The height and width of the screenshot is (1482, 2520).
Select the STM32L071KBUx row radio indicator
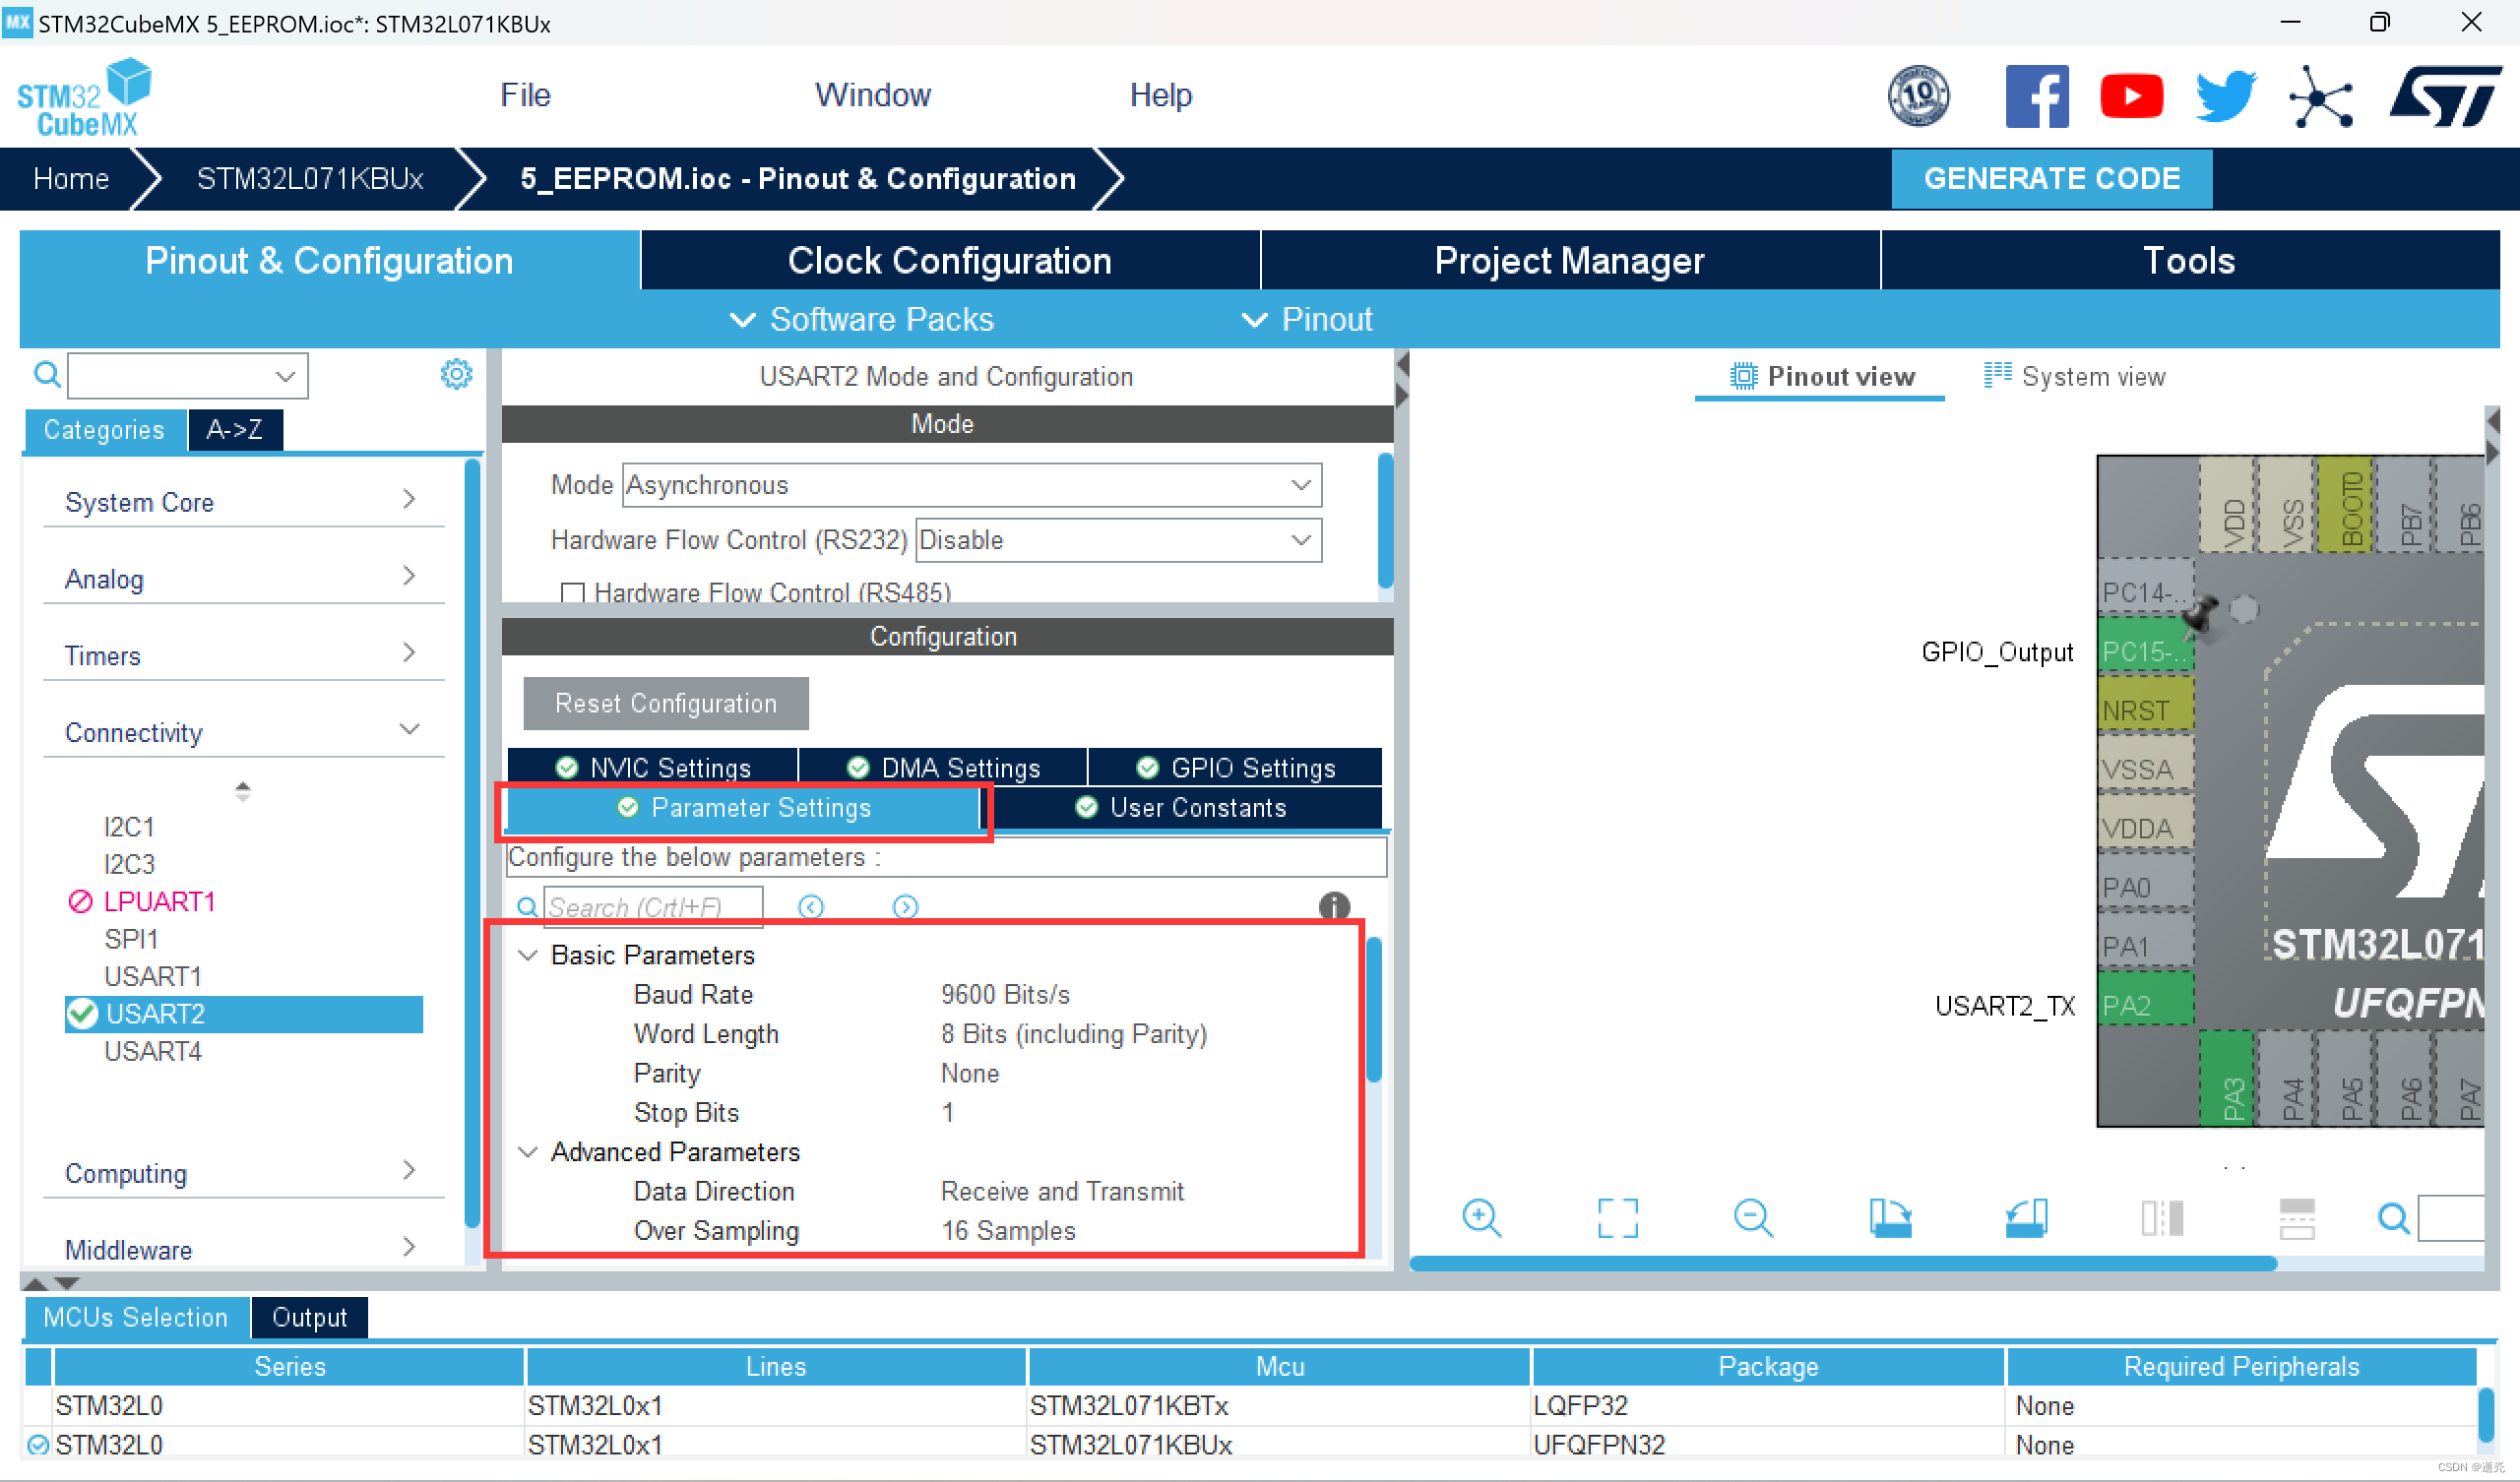tap(38, 1445)
